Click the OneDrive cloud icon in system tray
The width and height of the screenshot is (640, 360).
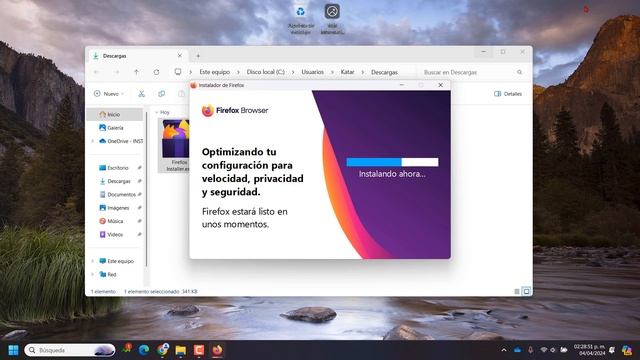click(518, 350)
